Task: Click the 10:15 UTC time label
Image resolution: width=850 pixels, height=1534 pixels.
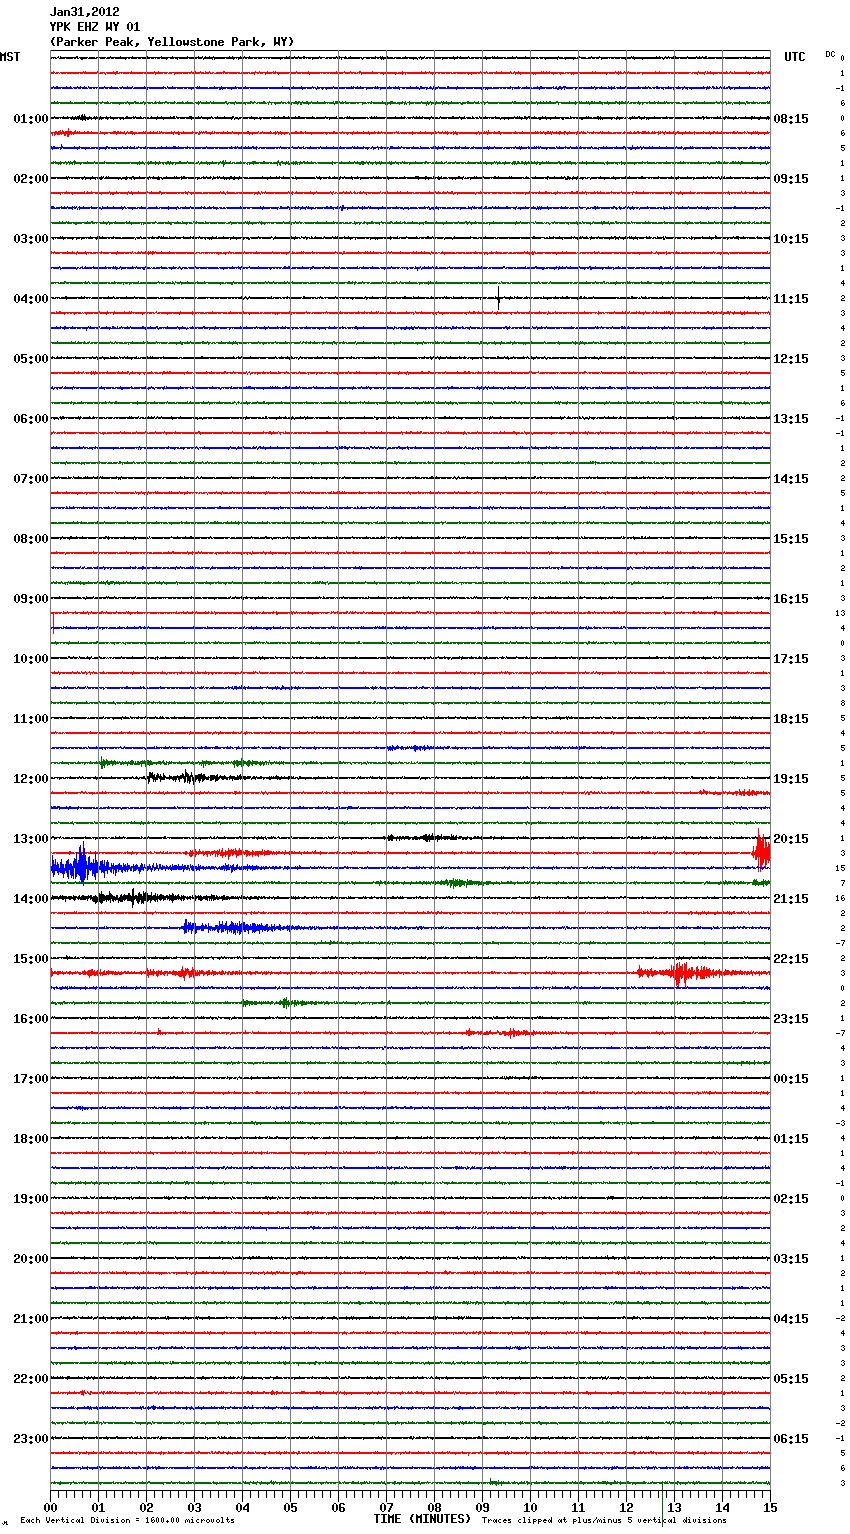Action: click(x=791, y=239)
